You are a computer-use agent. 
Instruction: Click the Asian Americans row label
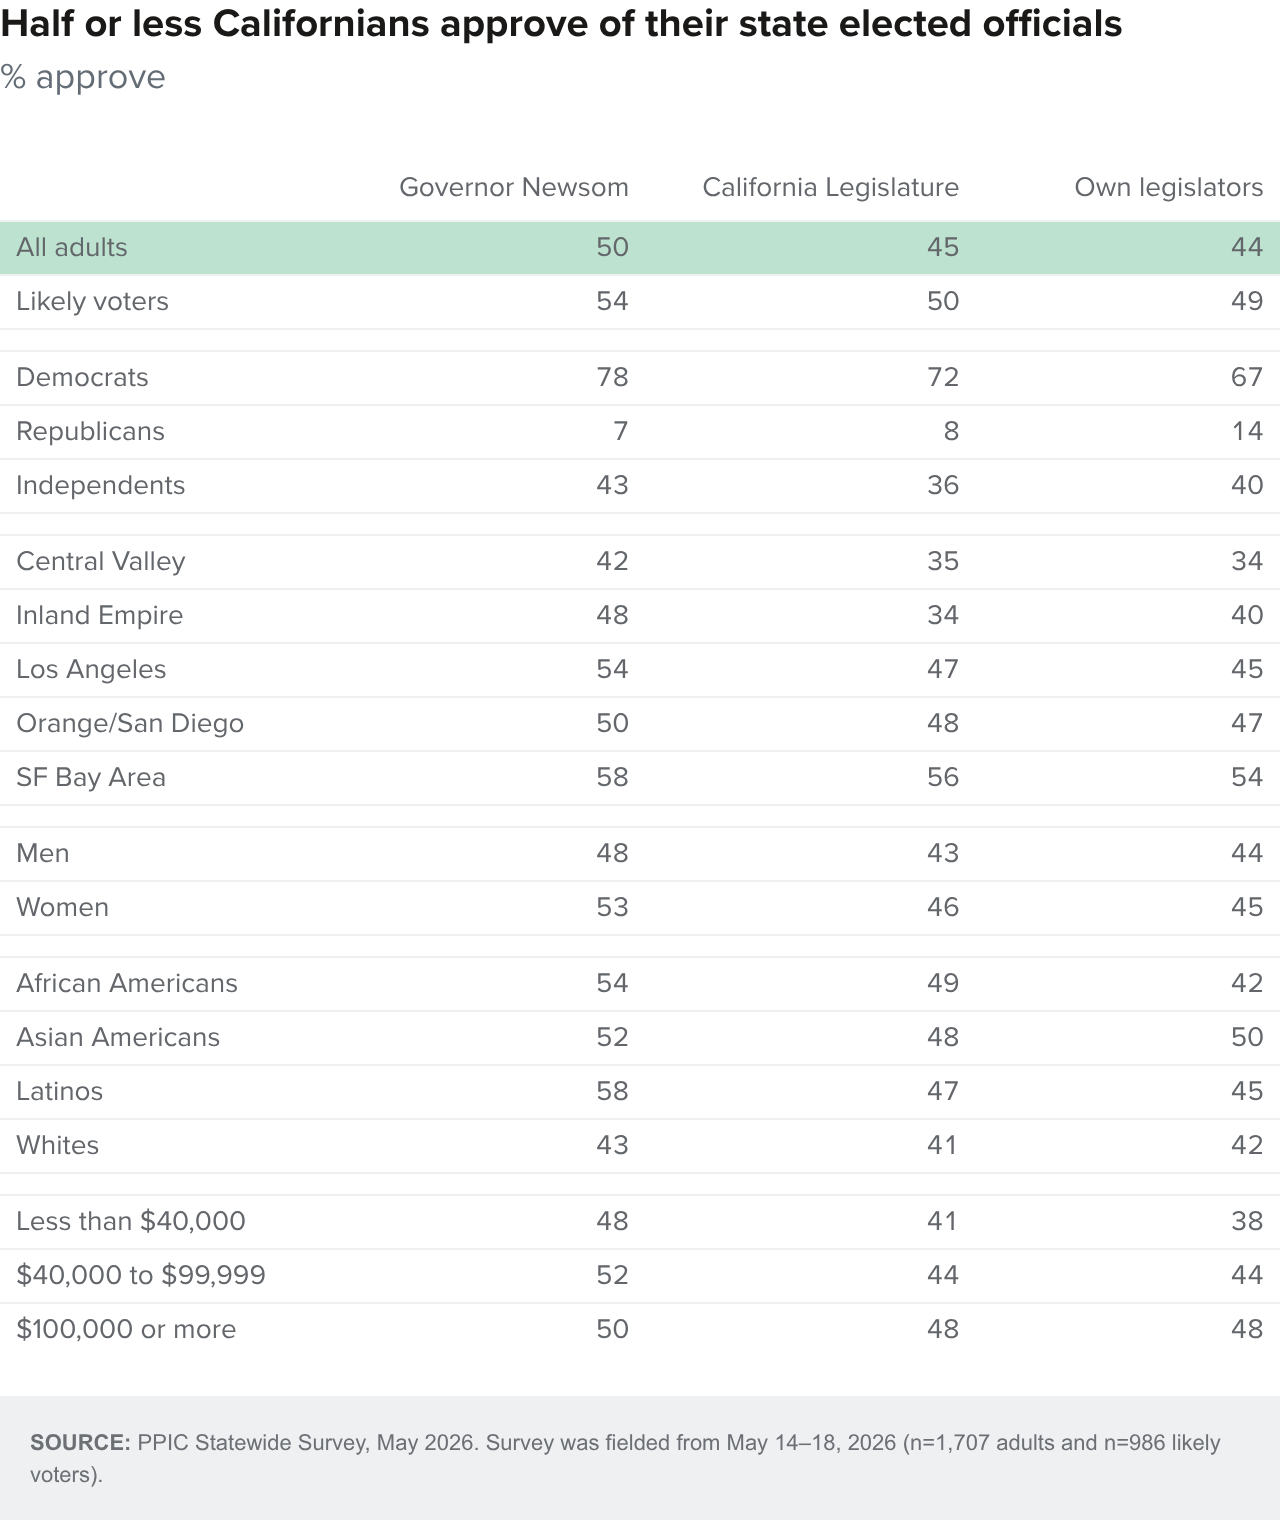tap(118, 1037)
